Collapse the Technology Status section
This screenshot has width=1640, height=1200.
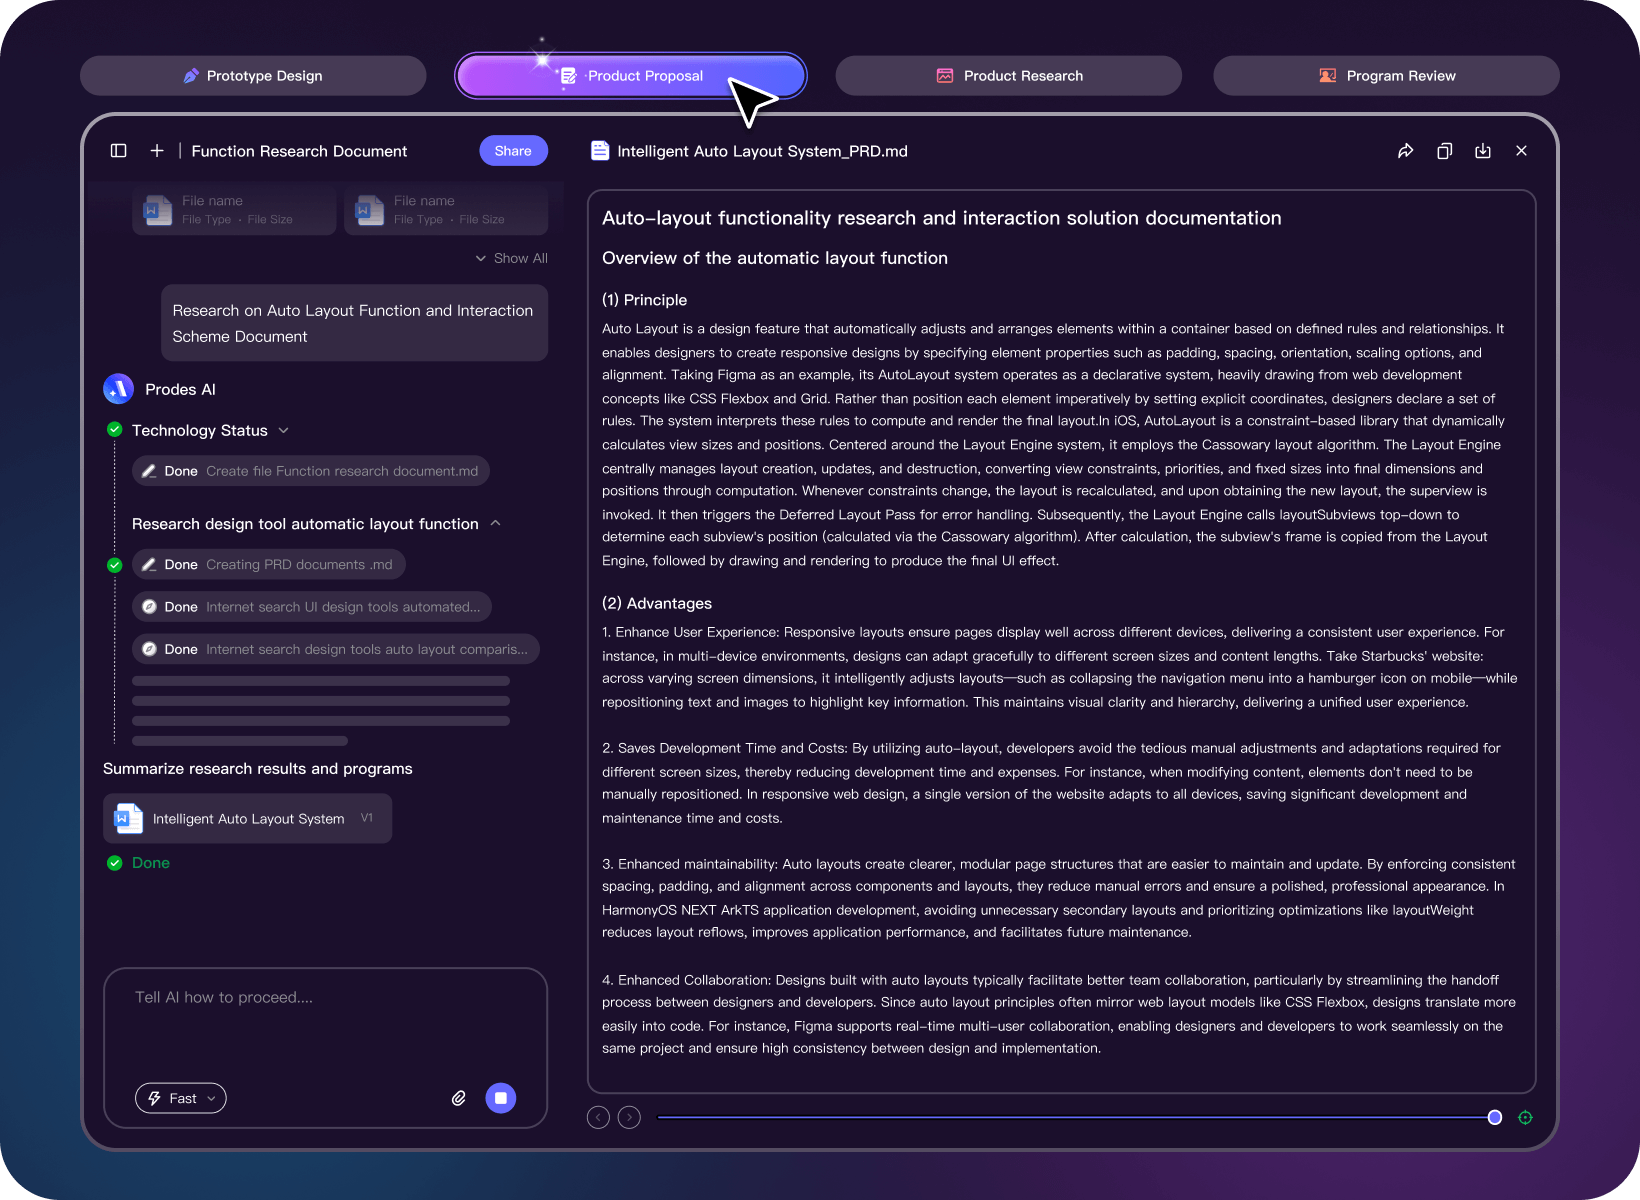(x=283, y=431)
